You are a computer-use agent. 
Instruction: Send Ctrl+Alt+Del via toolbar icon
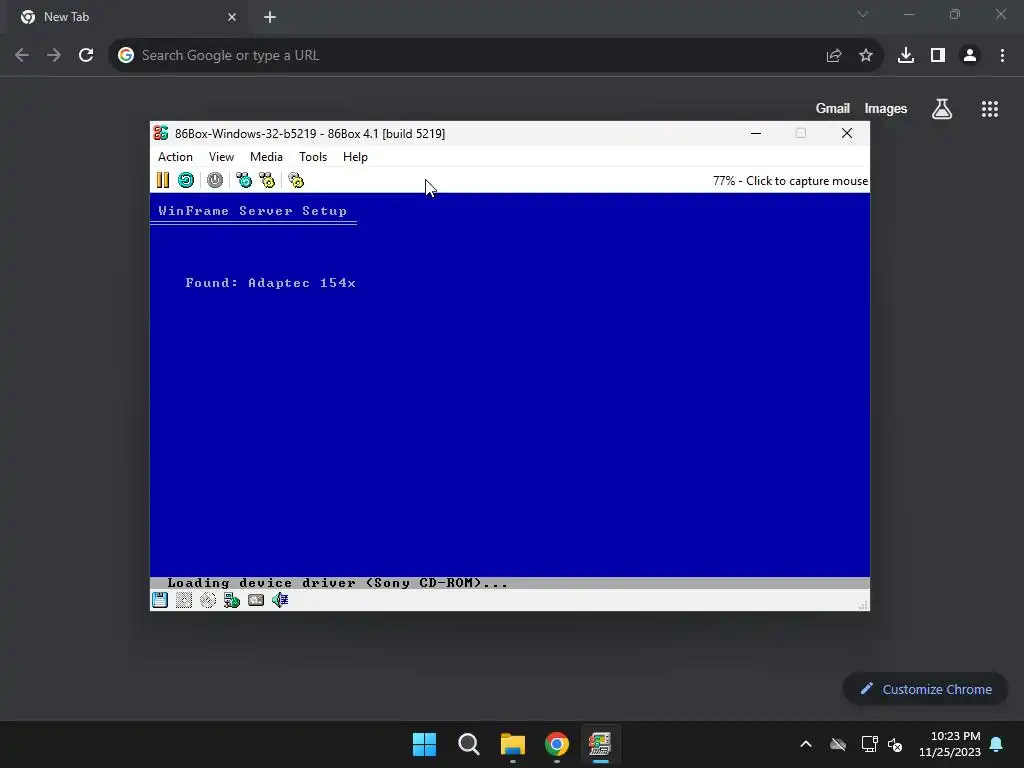[x=244, y=180]
